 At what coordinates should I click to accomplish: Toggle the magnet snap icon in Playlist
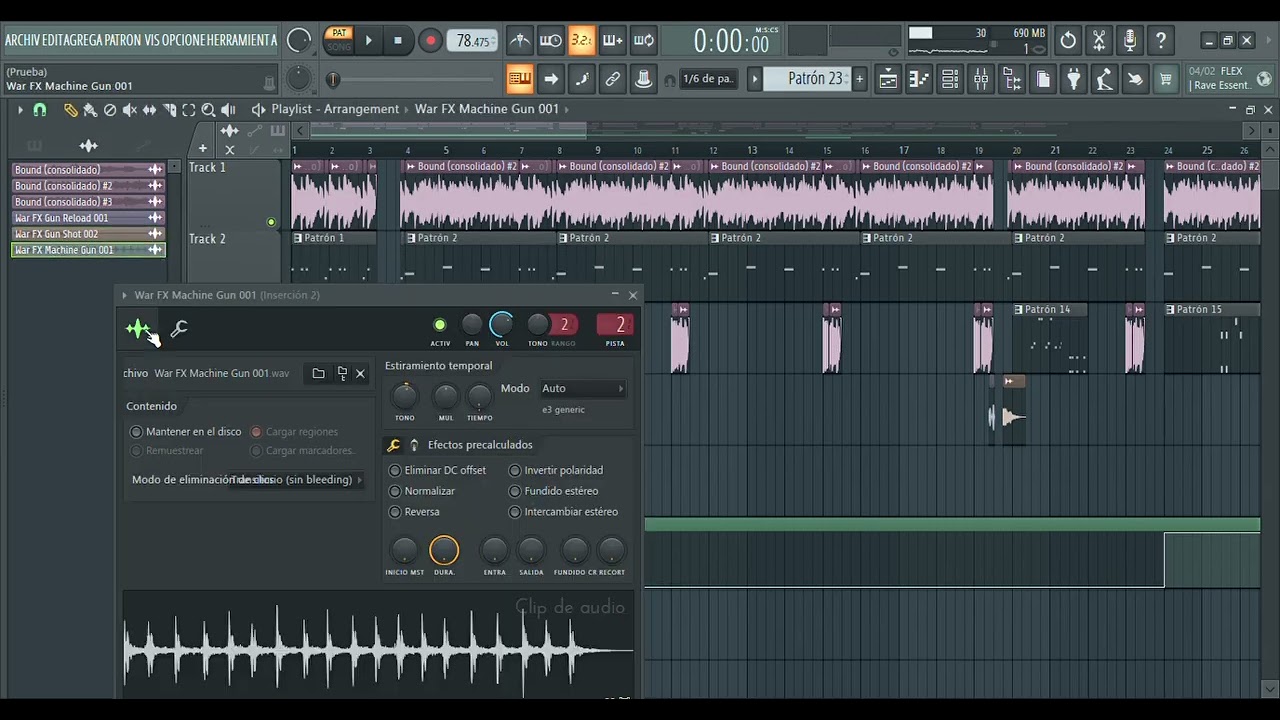[40, 110]
